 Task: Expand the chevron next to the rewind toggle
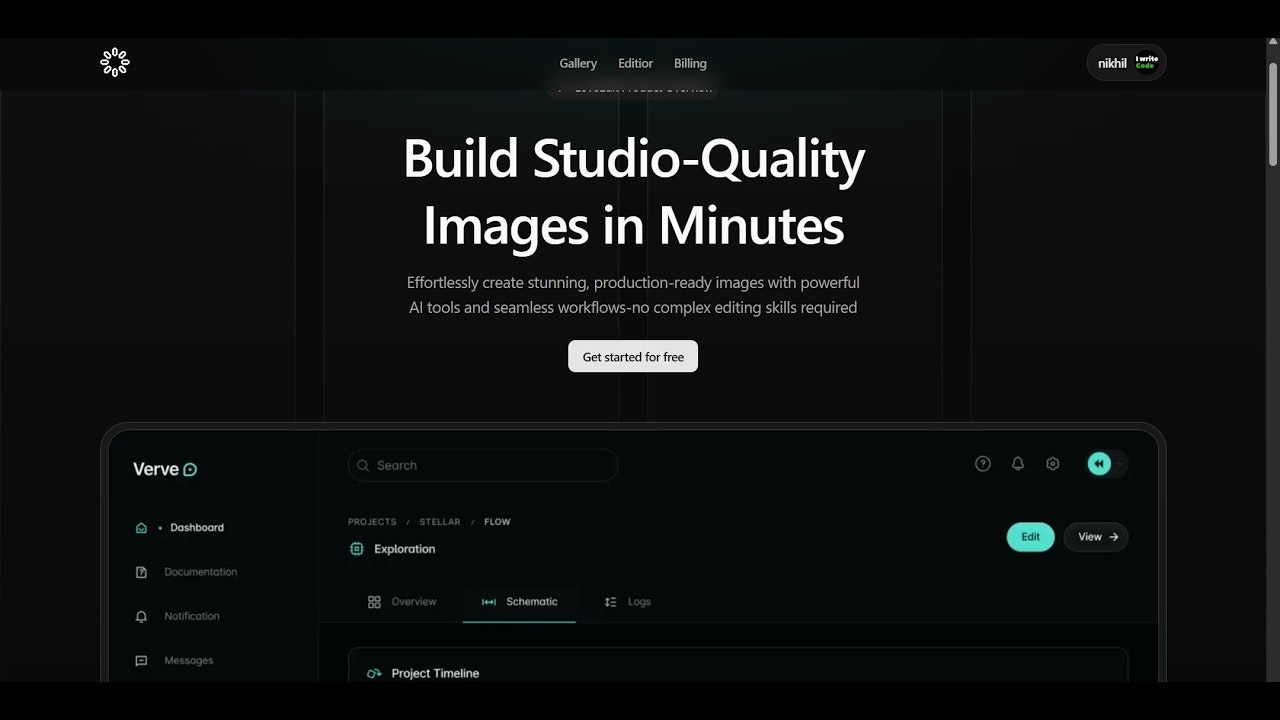coord(1119,464)
